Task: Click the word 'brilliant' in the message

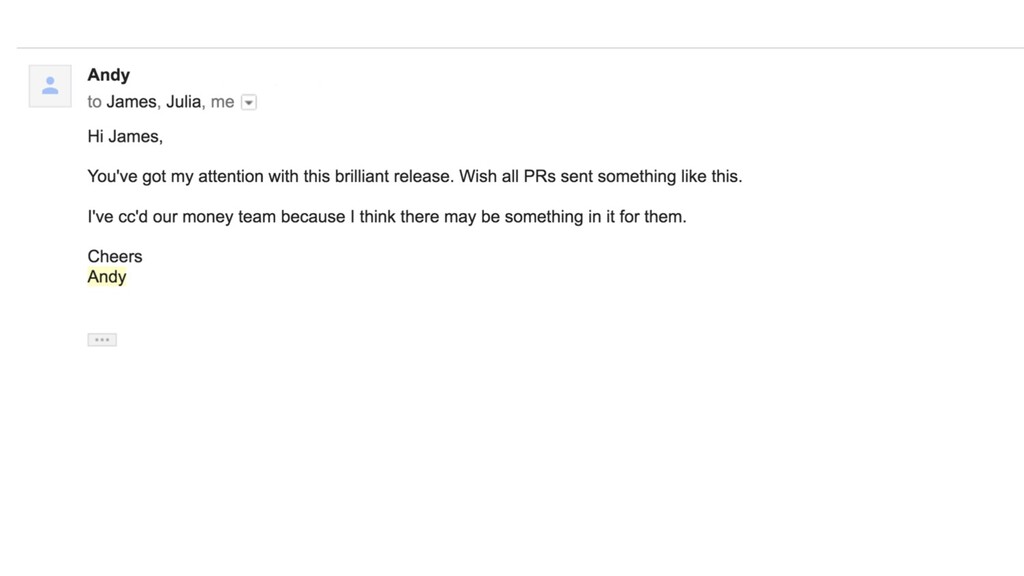Action: click(x=362, y=176)
